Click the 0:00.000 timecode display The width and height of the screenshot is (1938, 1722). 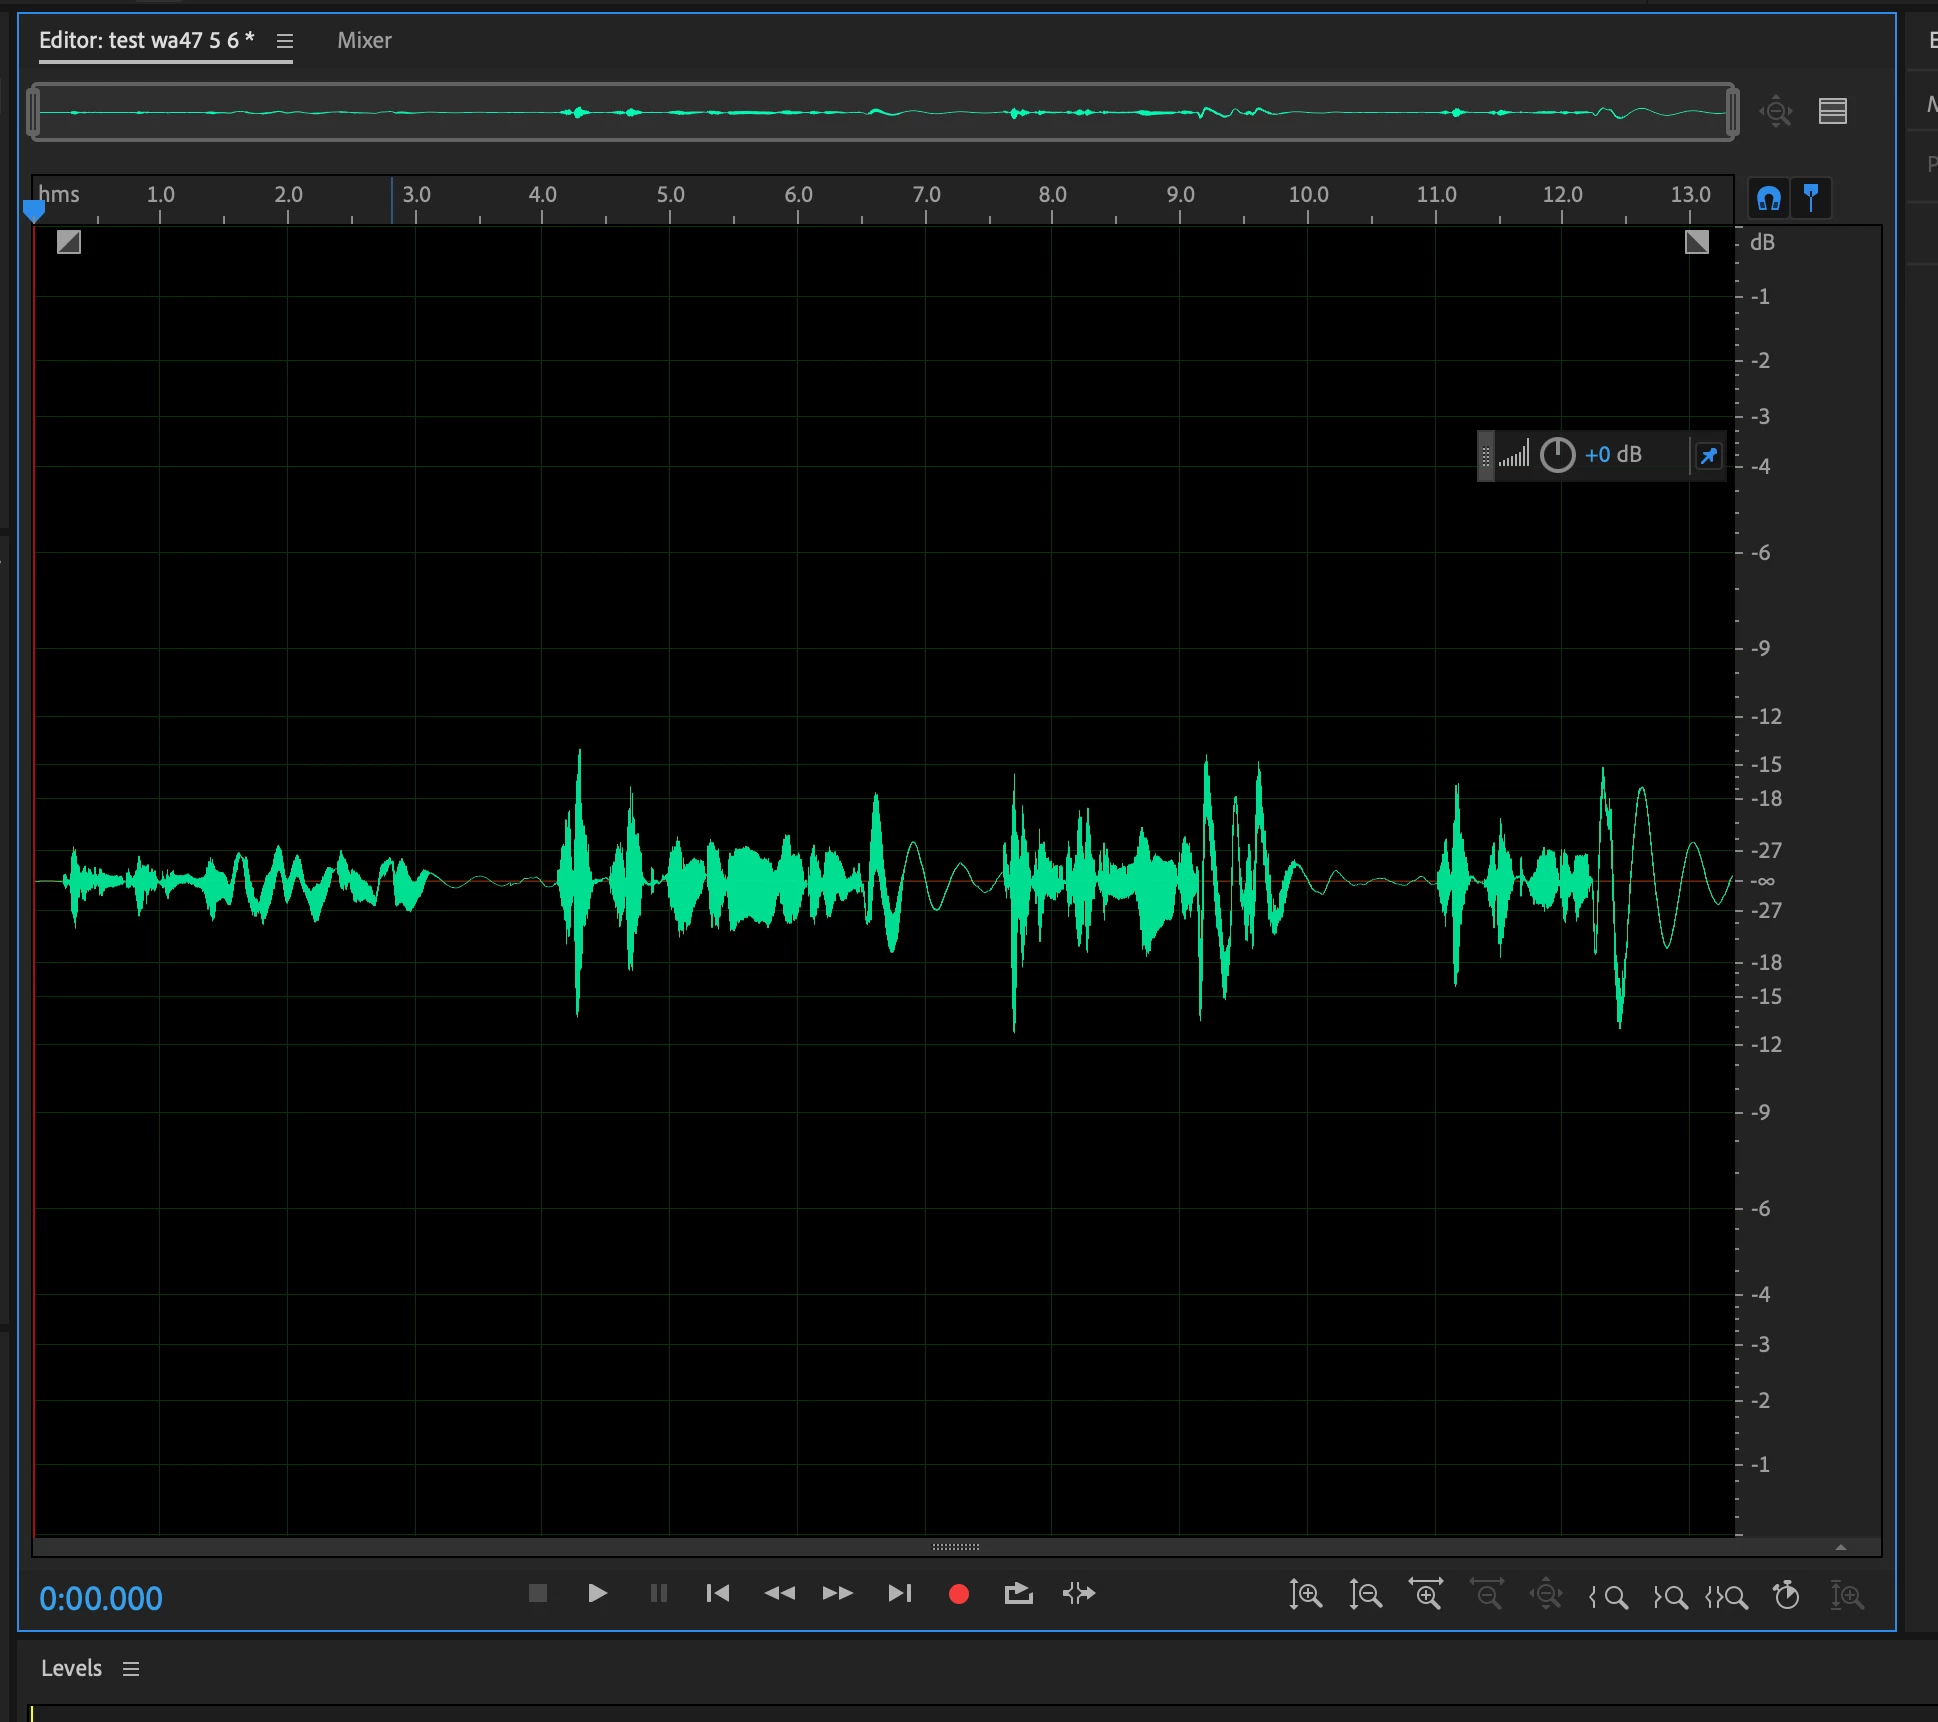point(101,1598)
